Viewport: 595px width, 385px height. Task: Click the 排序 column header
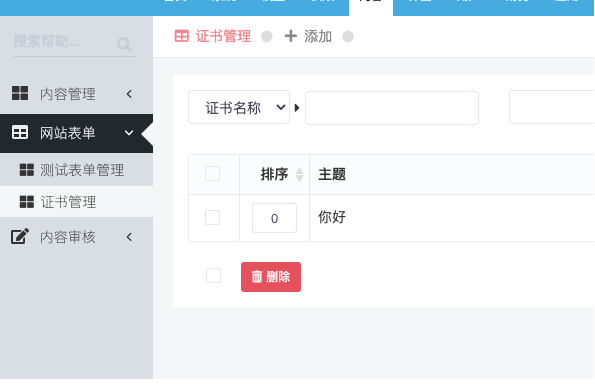coord(274,174)
